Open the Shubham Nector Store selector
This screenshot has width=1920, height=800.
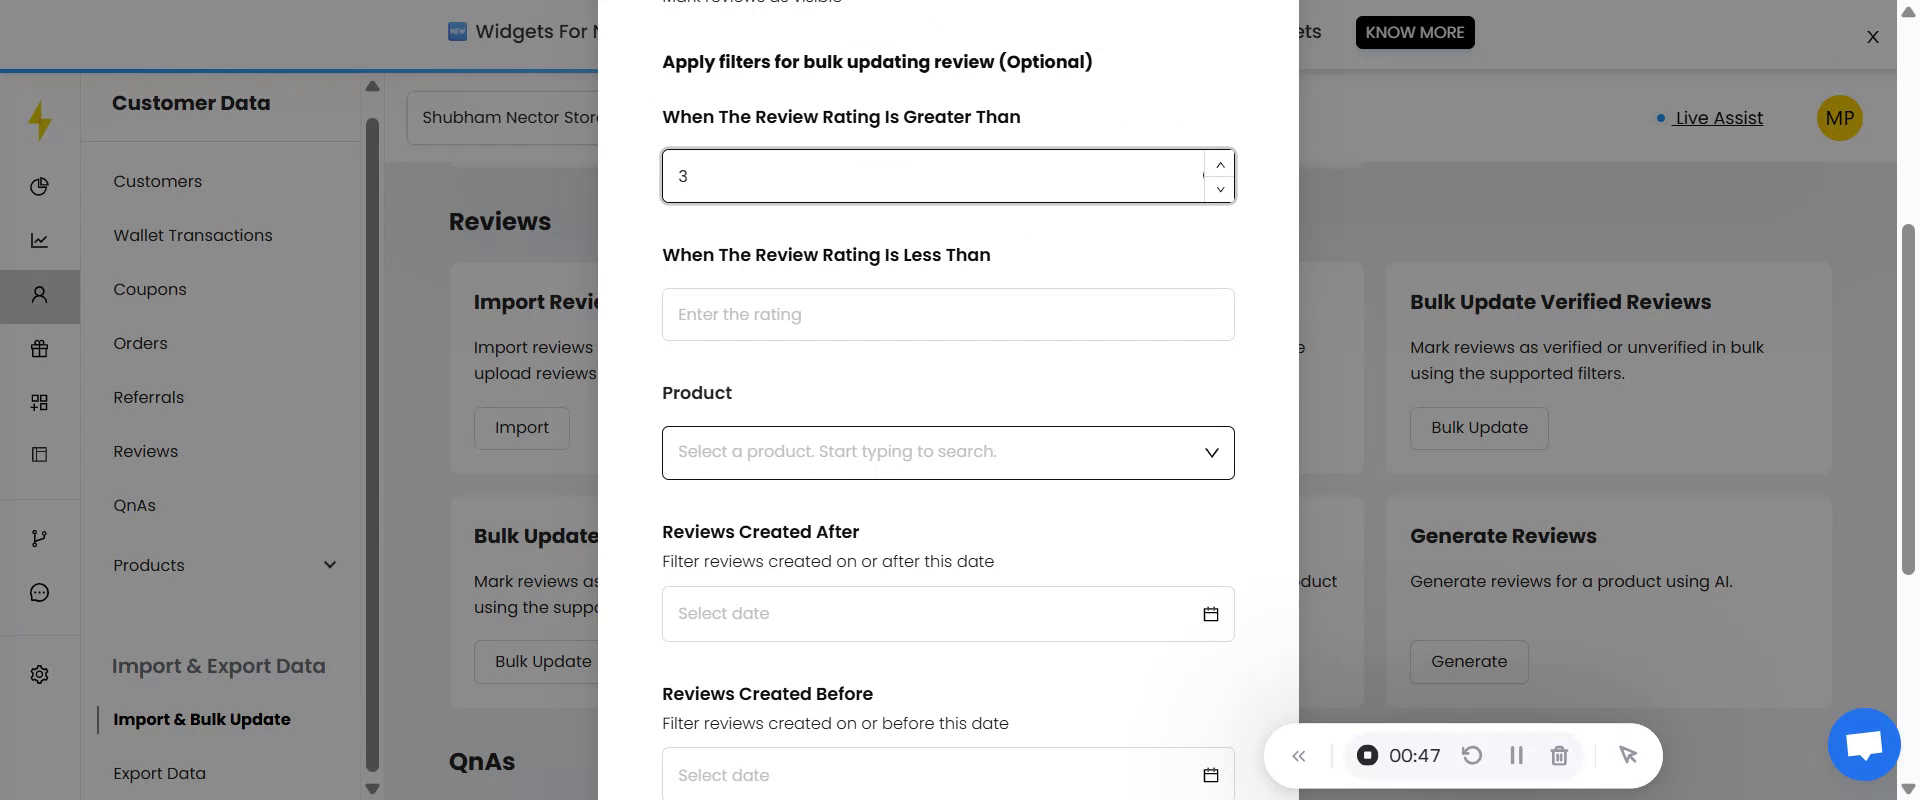tap(502, 118)
